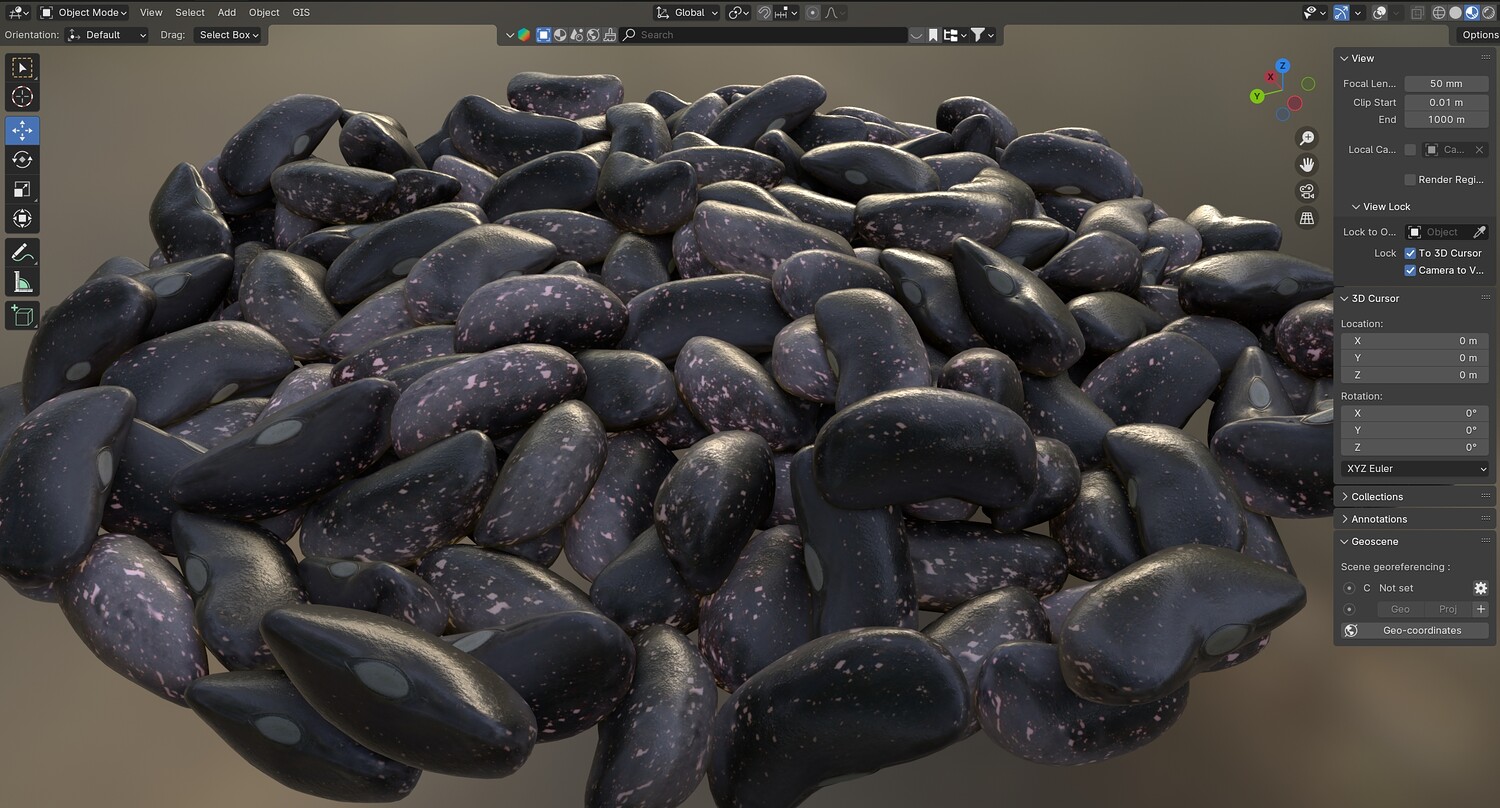Open the Object menu
This screenshot has width=1500, height=808.
264,13
